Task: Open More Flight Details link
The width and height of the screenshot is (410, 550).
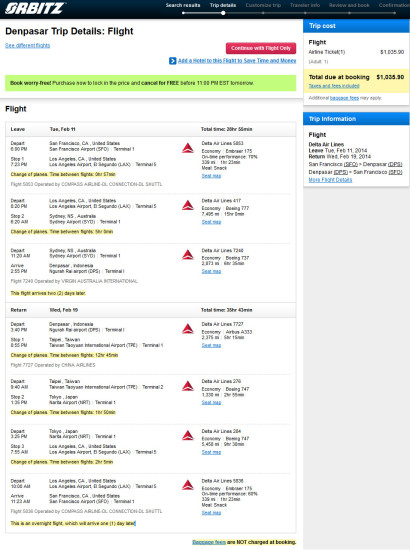Action: coord(330,180)
